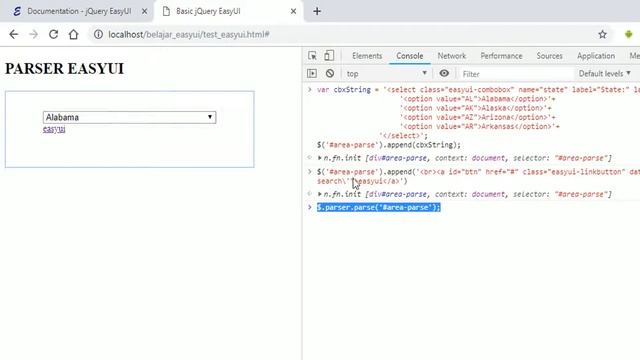This screenshot has height=360, width=640.
Task: Open the green Android extension icon
Action: (x=629, y=34)
